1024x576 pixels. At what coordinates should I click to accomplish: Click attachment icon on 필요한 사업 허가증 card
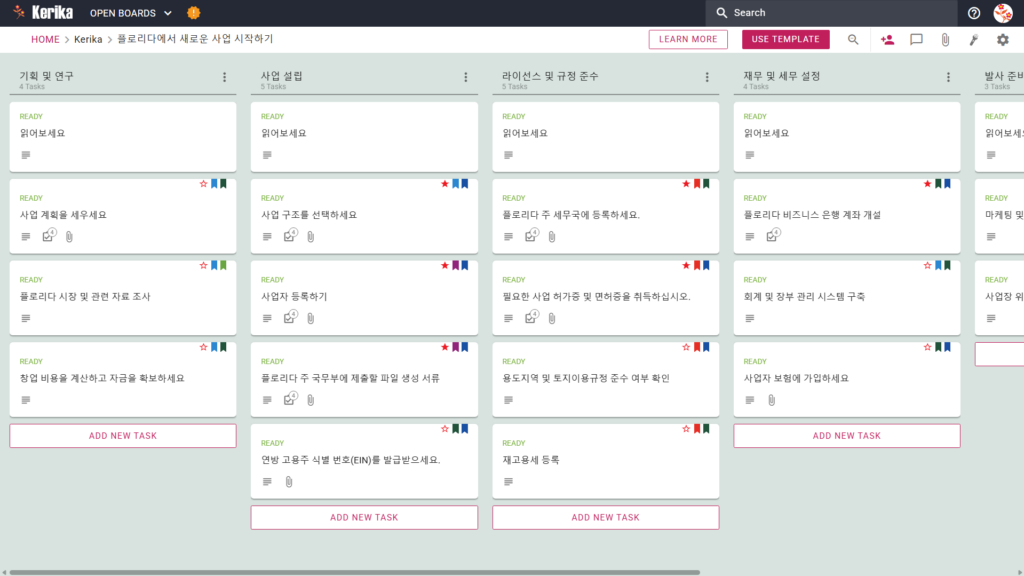[x=552, y=318]
